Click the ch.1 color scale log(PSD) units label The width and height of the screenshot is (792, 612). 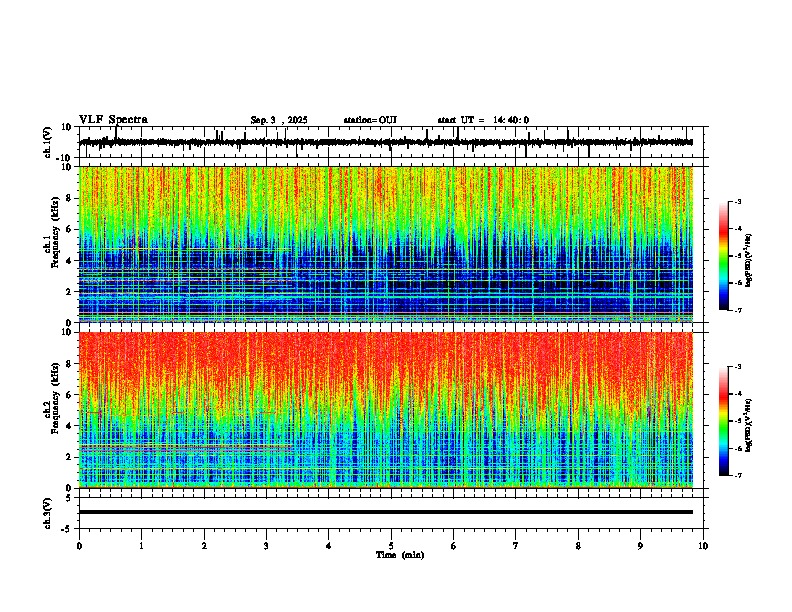click(x=749, y=261)
